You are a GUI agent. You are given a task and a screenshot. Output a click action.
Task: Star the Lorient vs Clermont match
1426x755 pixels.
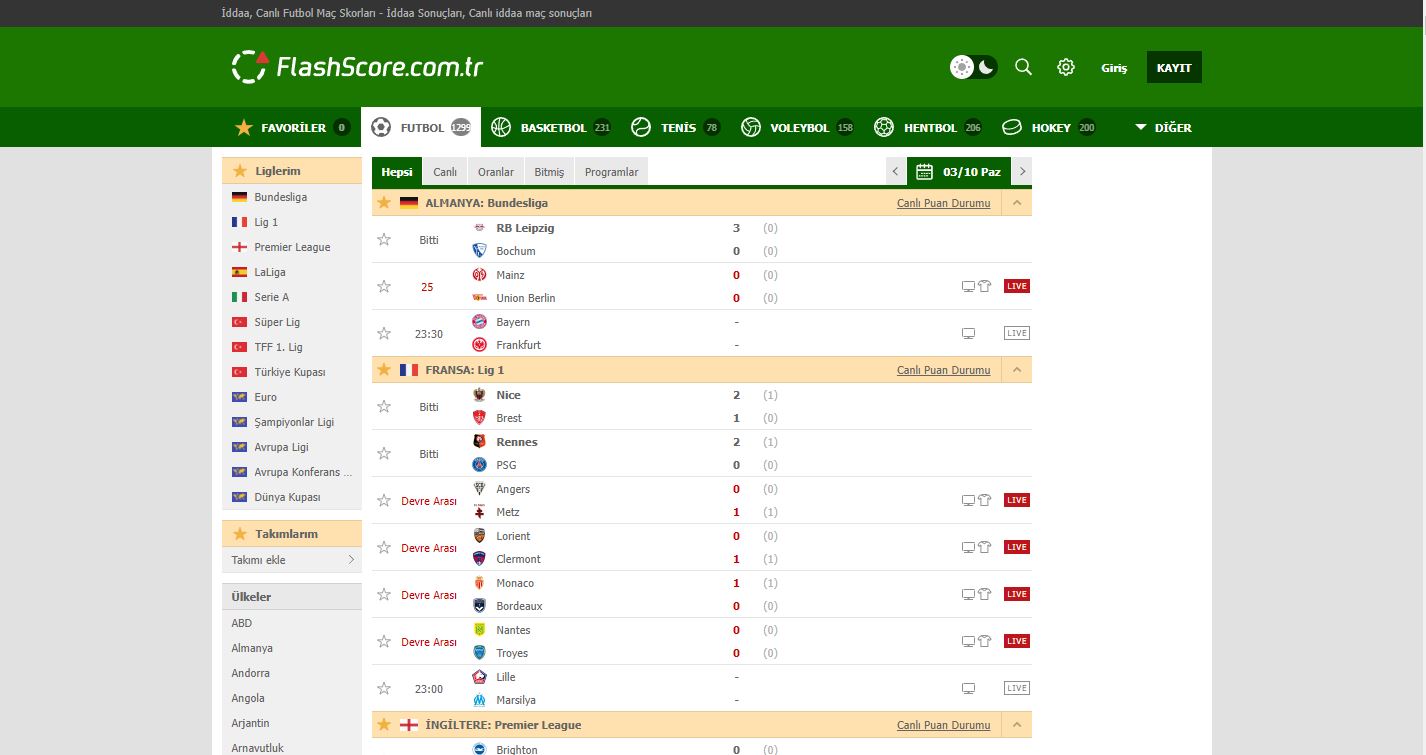[384, 547]
